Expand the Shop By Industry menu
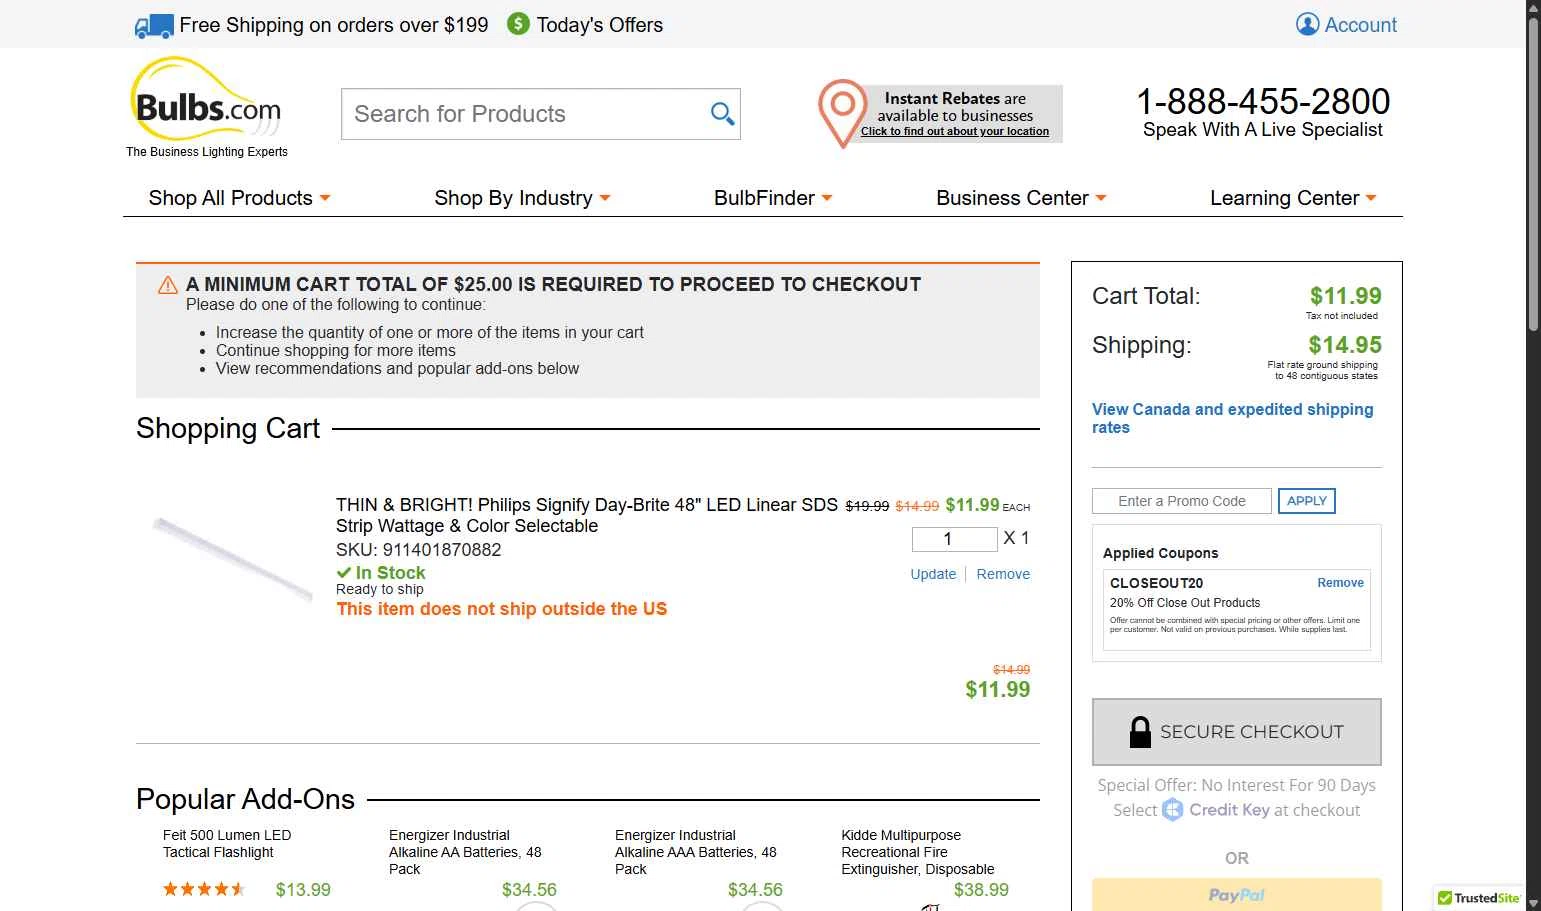This screenshot has height=911, width=1541. [x=522, y=198]
